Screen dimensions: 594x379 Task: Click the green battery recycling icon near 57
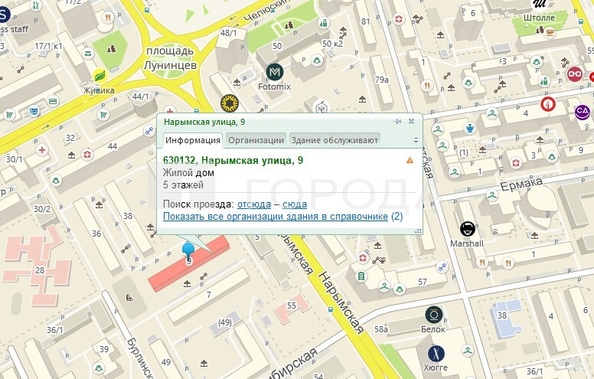pyautogui.click(x=361, y=276)
